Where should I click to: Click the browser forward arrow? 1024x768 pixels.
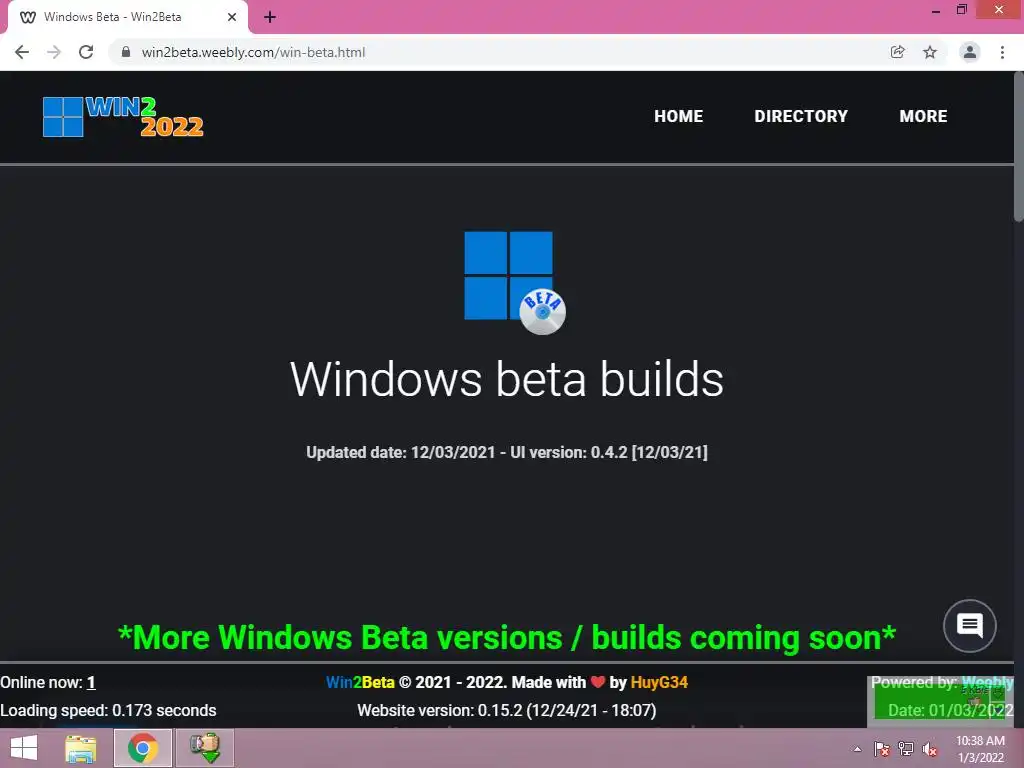[54, 52]
